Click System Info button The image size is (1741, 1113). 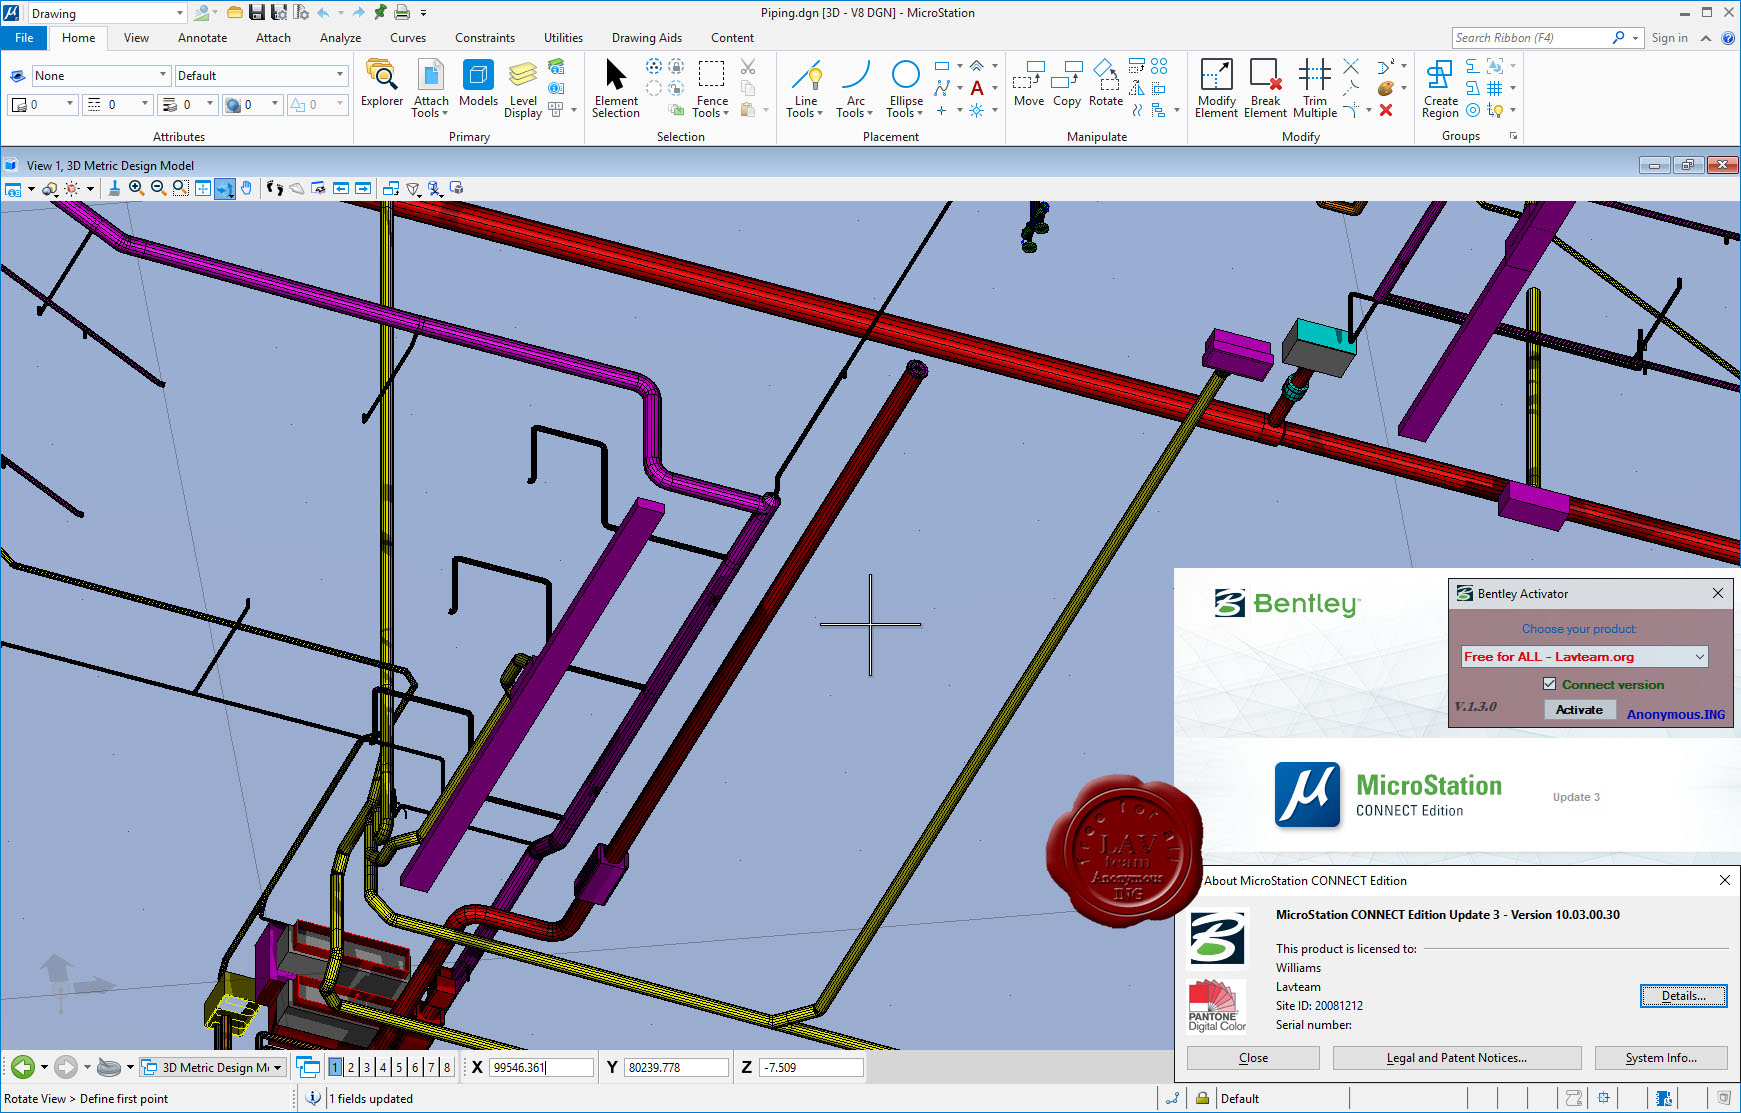click(x=1660, y=1057)
